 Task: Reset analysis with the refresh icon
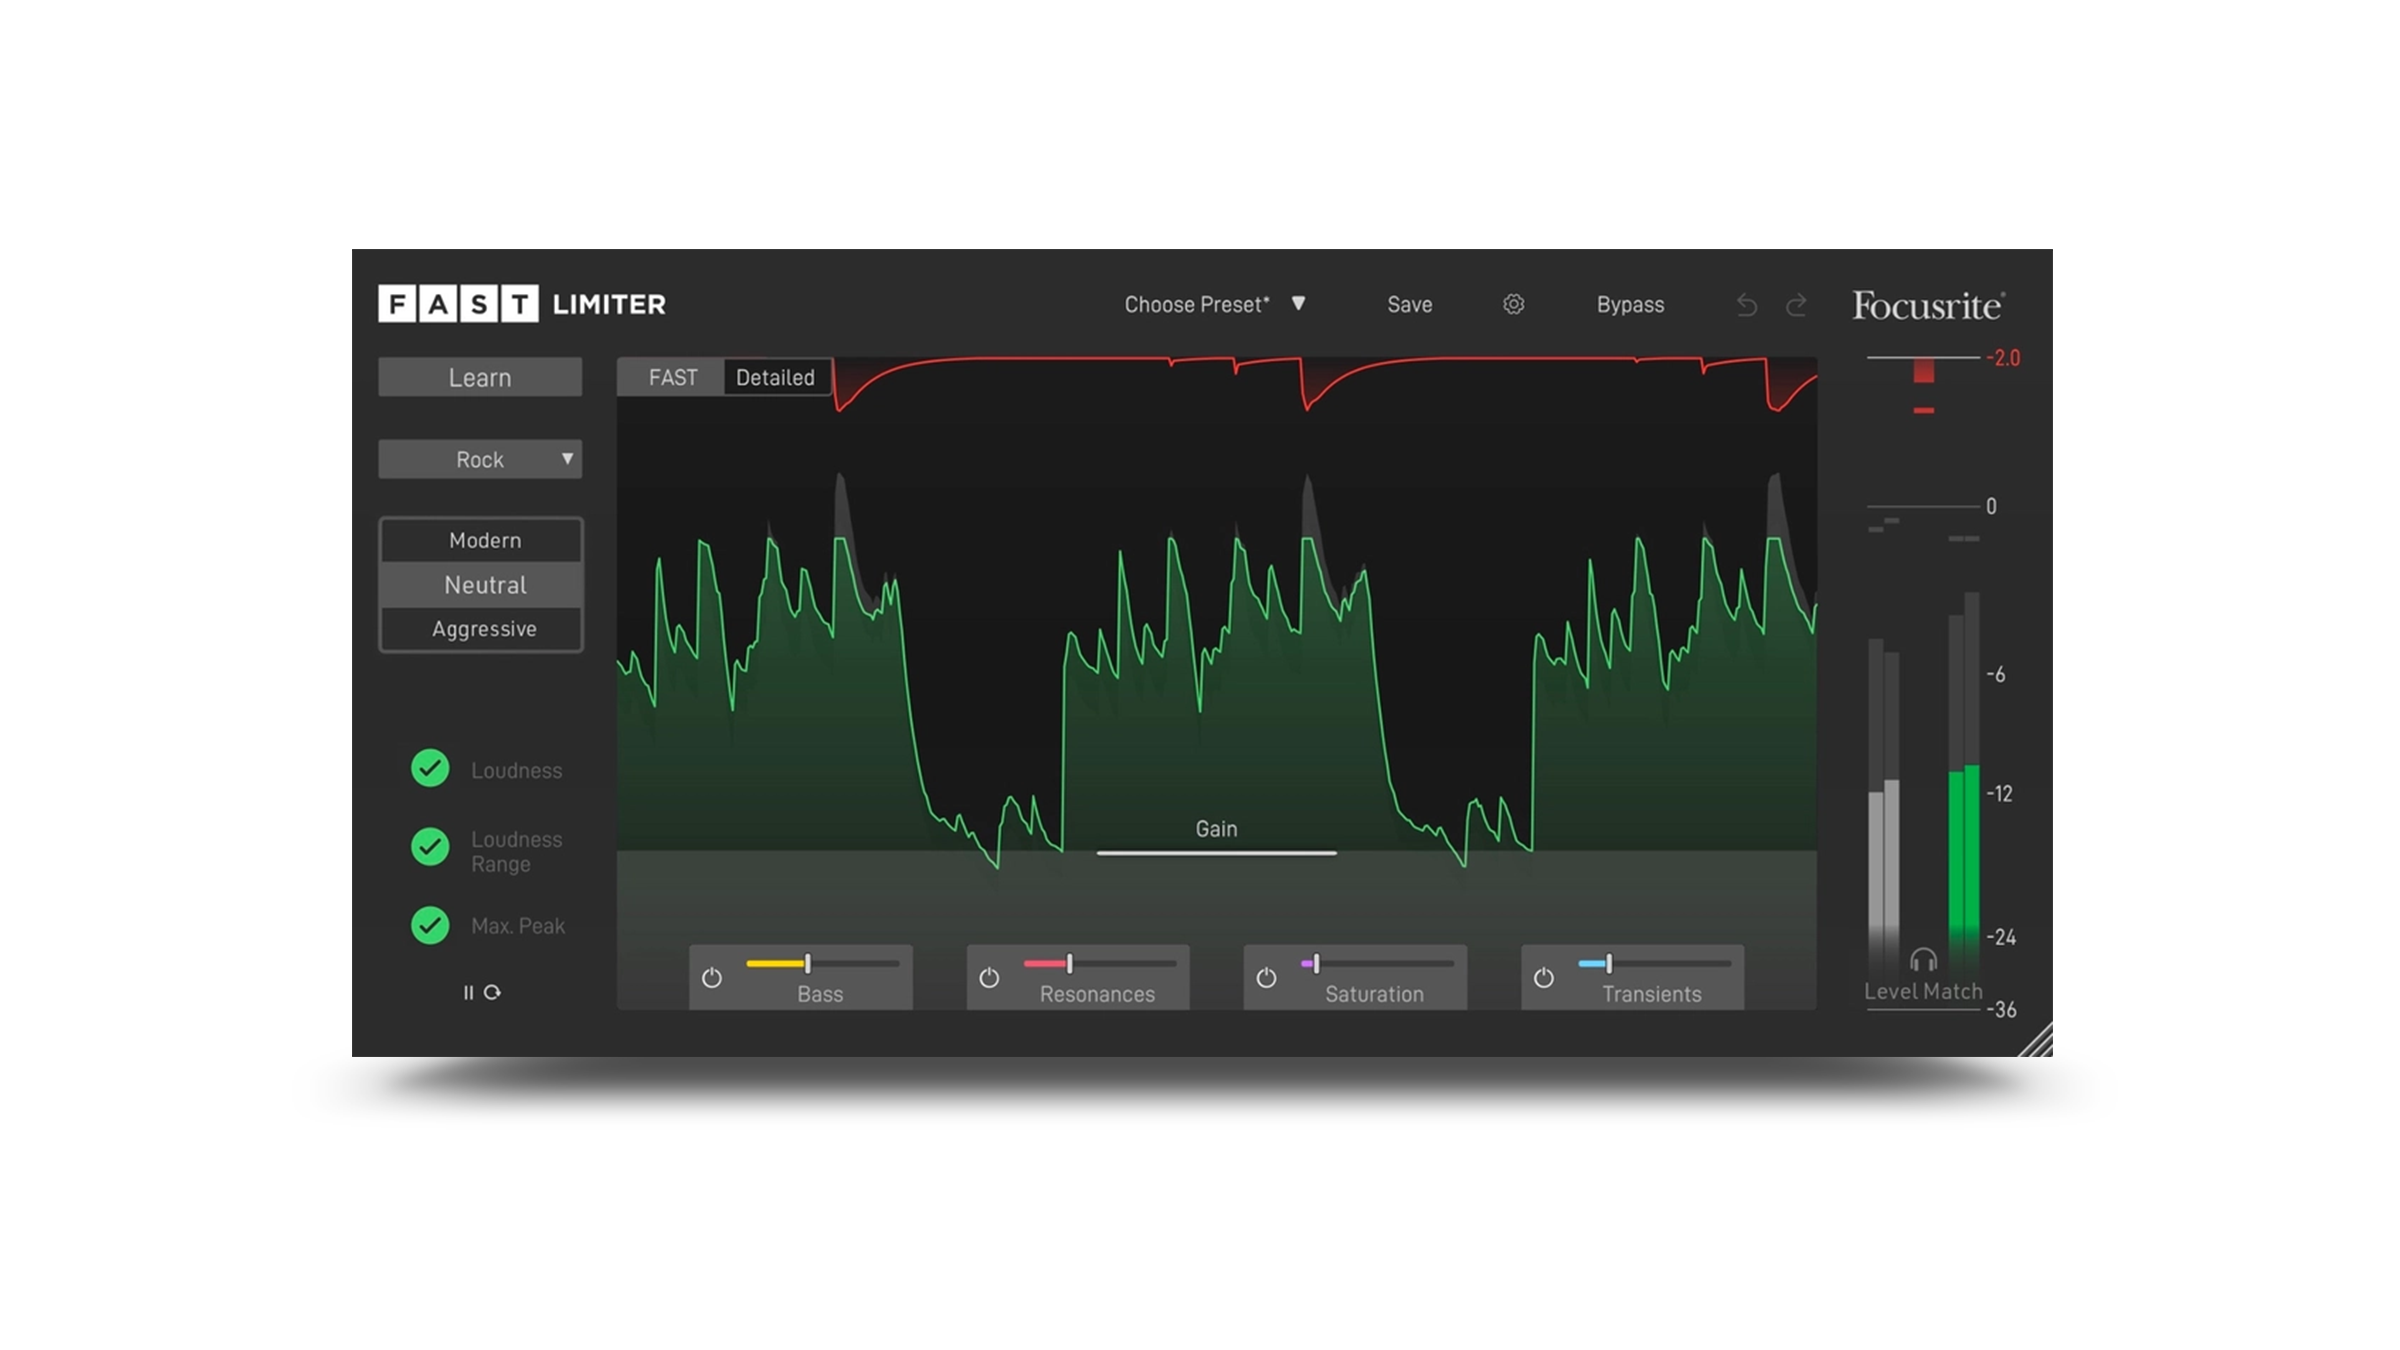coord(492,992)
